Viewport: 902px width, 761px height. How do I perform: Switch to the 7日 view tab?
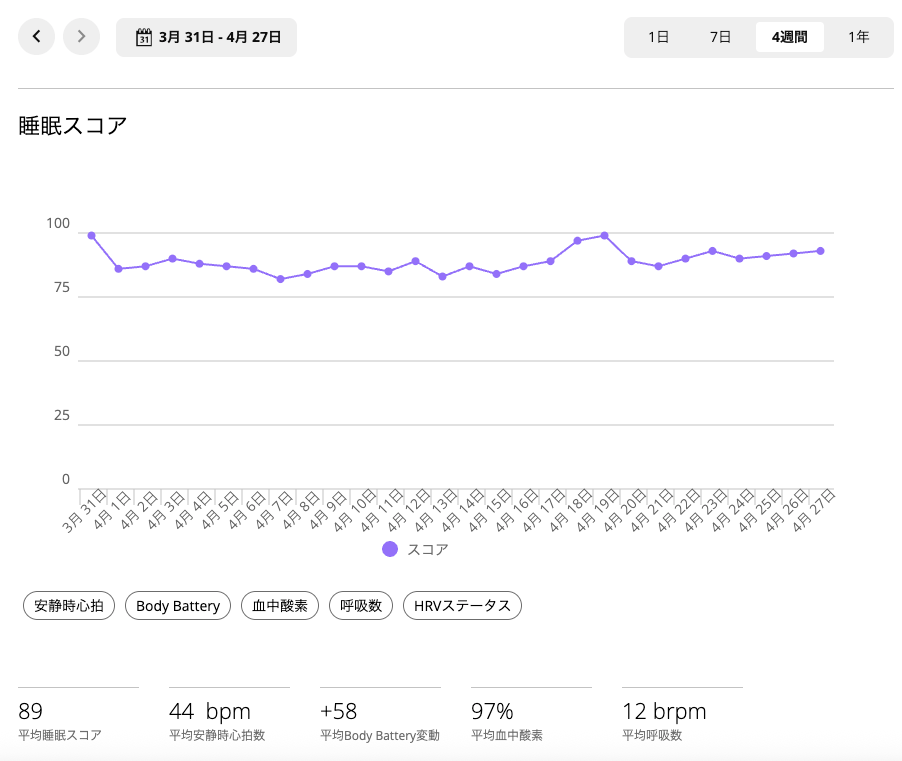(x=720, y=37)
